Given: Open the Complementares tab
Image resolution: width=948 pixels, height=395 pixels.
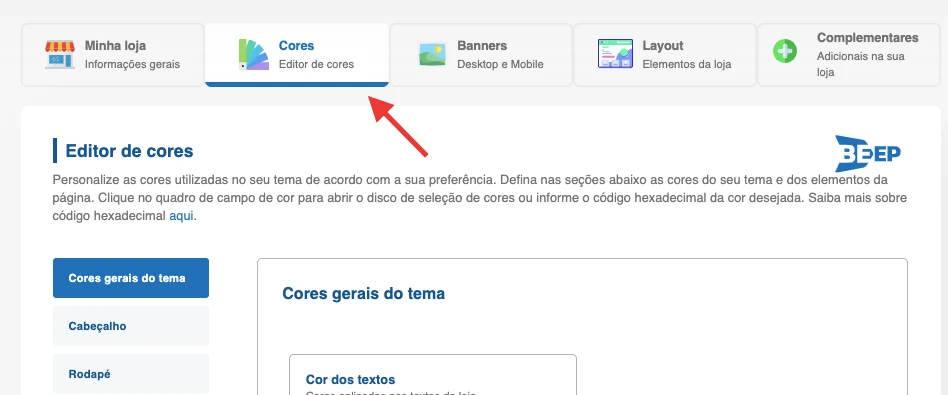Looking at the screenshot, I should (848, 55).
